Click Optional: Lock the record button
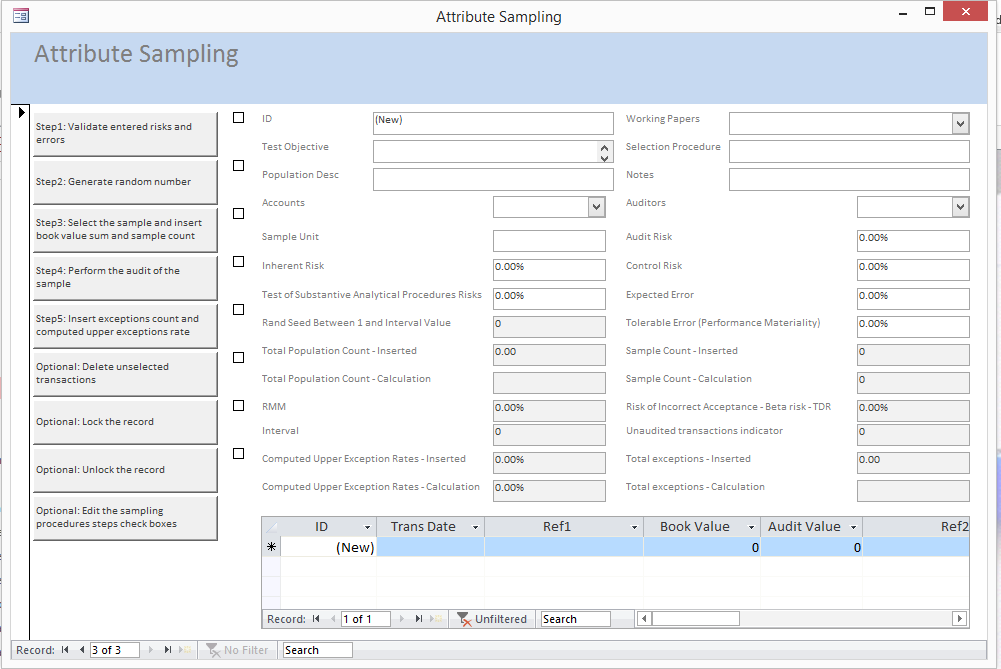This screenshot has height=669, width=1001. point(125,422)
